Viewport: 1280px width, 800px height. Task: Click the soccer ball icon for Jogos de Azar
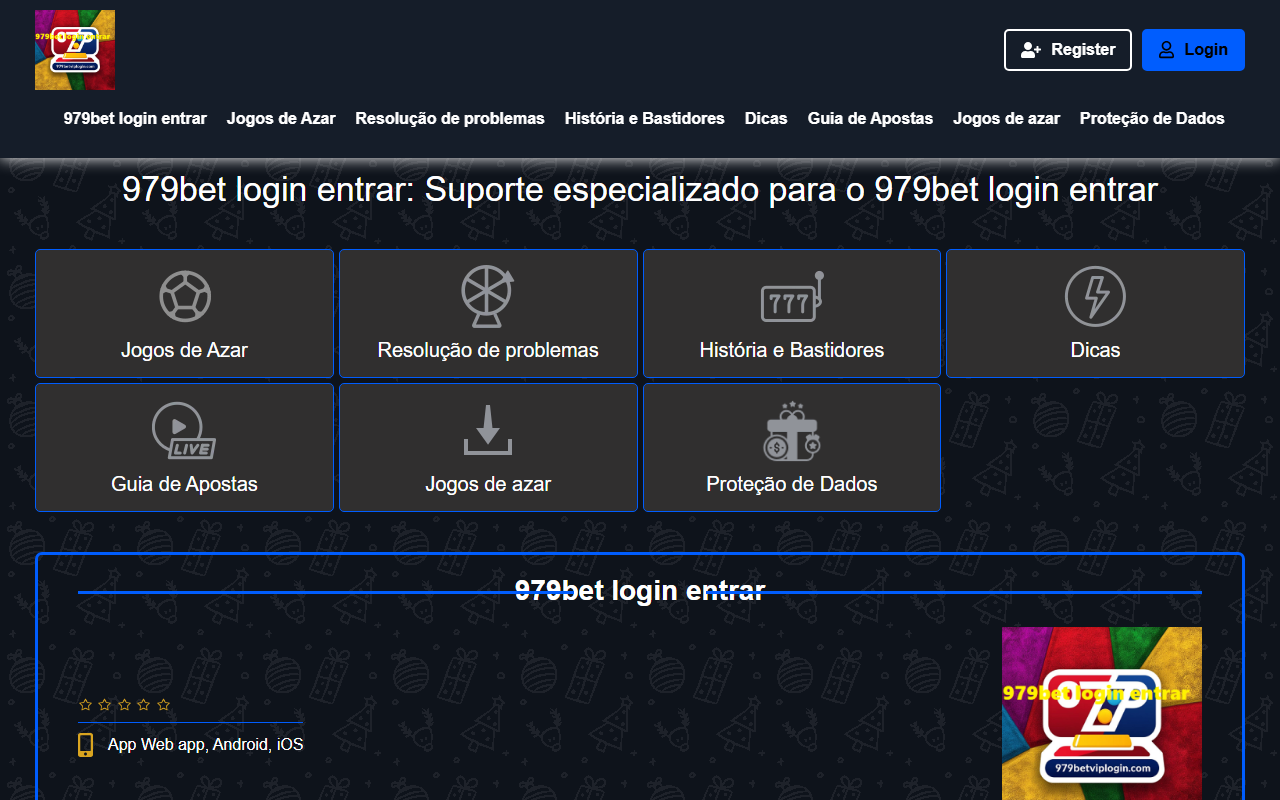click(x=185, y=296)
